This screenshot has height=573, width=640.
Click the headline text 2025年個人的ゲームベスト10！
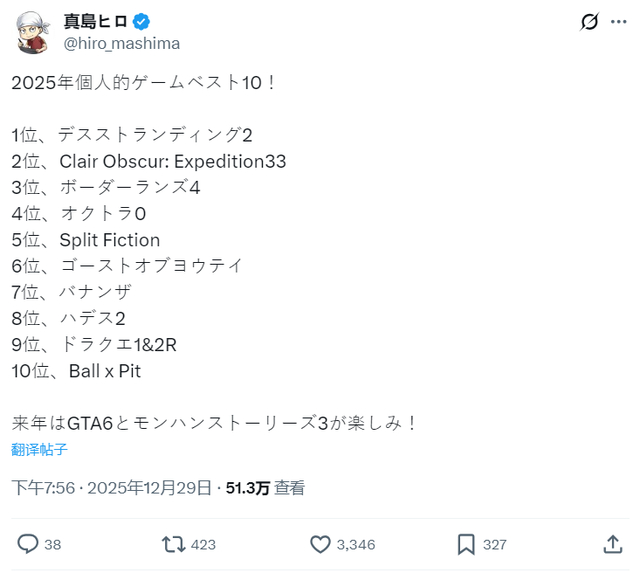click(x=144, y=82)
